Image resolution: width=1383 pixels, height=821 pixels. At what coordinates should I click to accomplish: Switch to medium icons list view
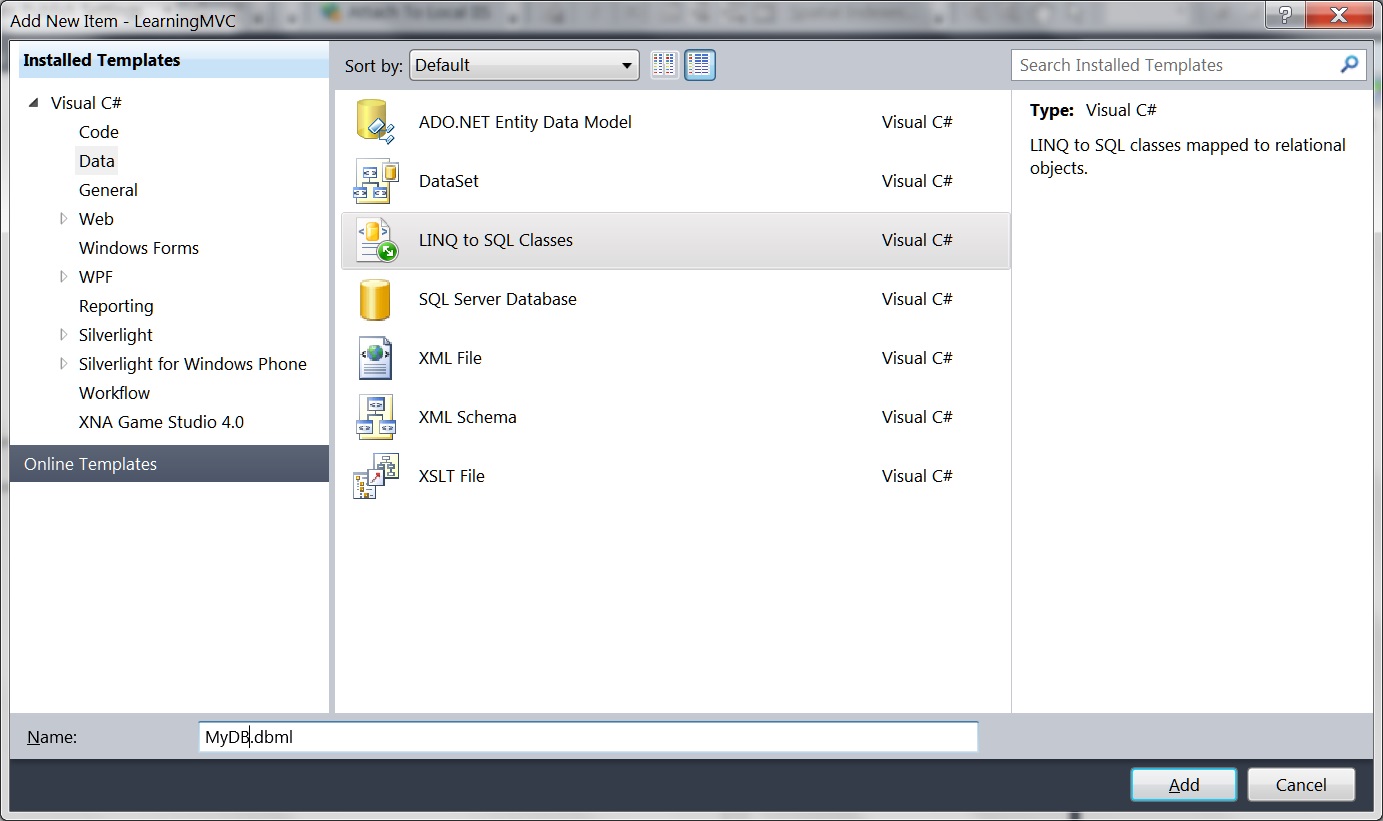click(x=700, y=65)
